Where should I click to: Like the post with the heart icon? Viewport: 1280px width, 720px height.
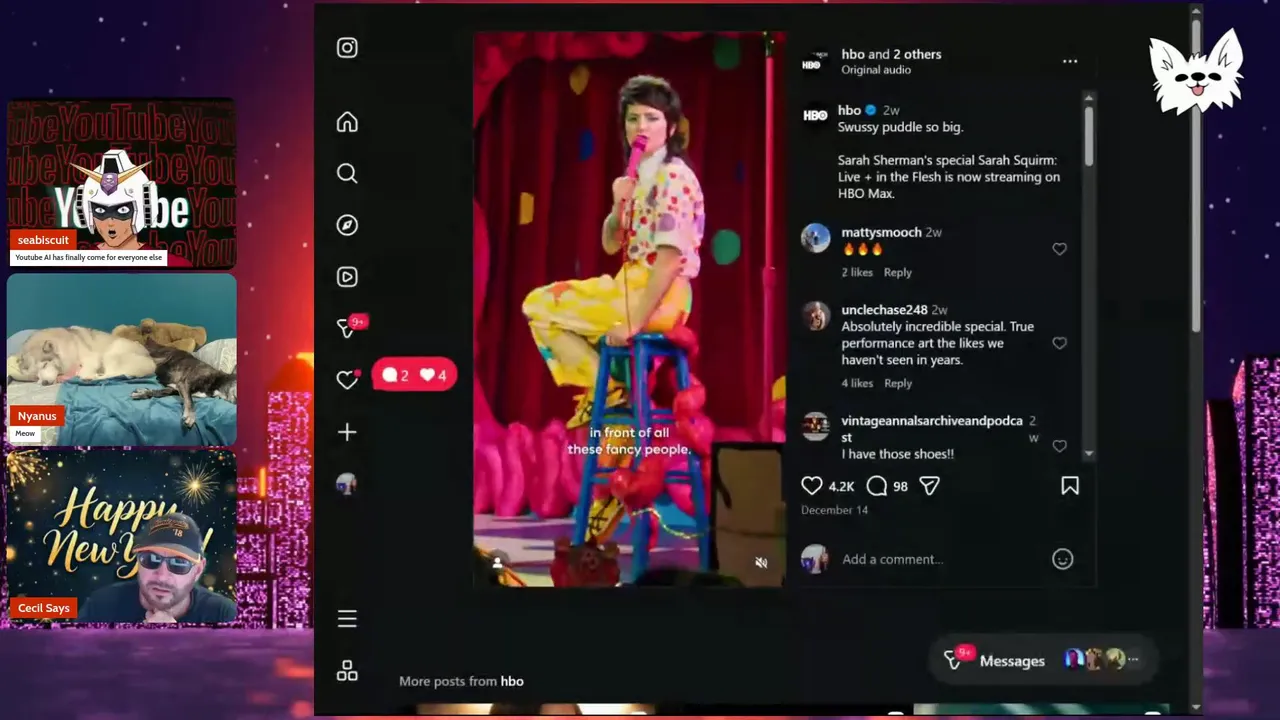tap(812, 486)
